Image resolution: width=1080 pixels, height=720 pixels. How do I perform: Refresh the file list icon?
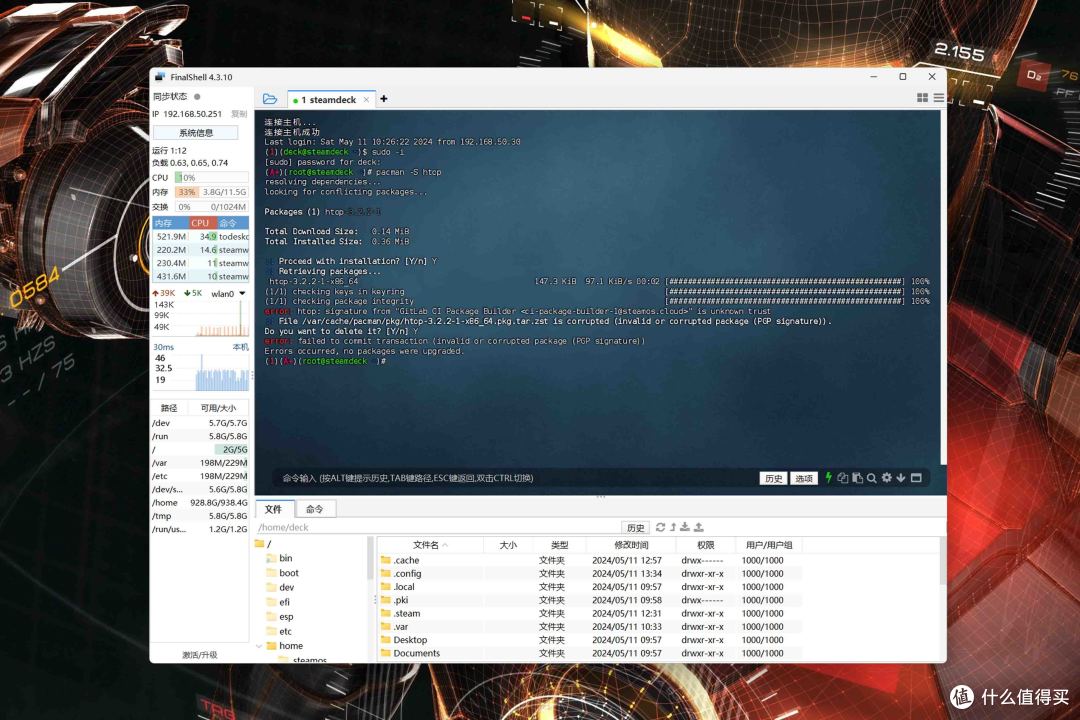[x=660, y=527]
